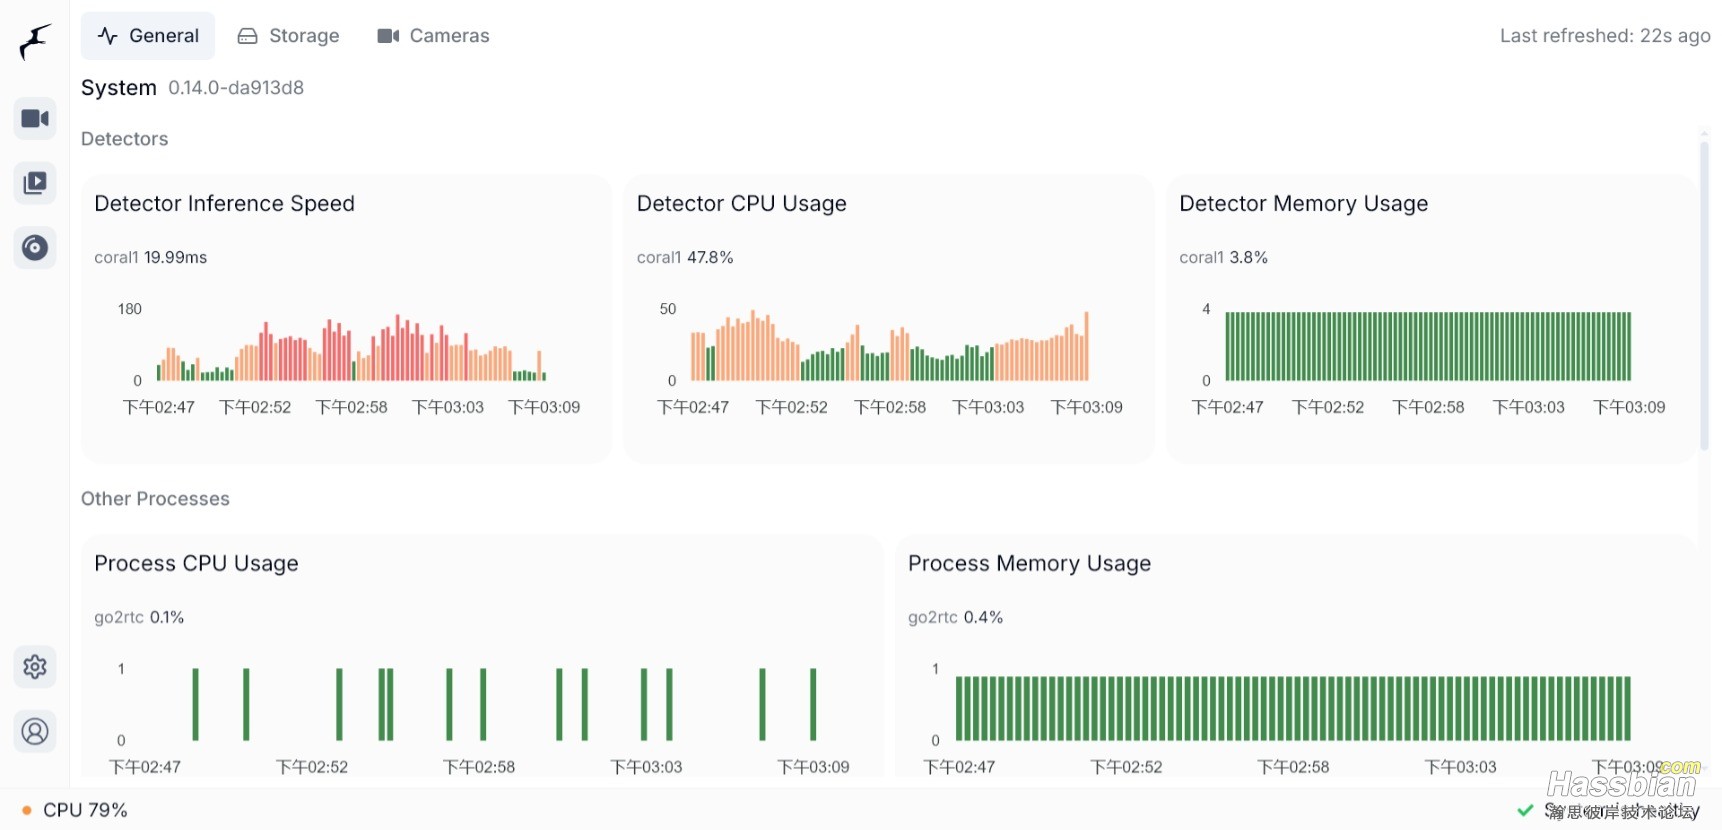Screen dimensions: 1722x830
Task: Open the exports disc icon in sidebar
Action: click(35, 247)
